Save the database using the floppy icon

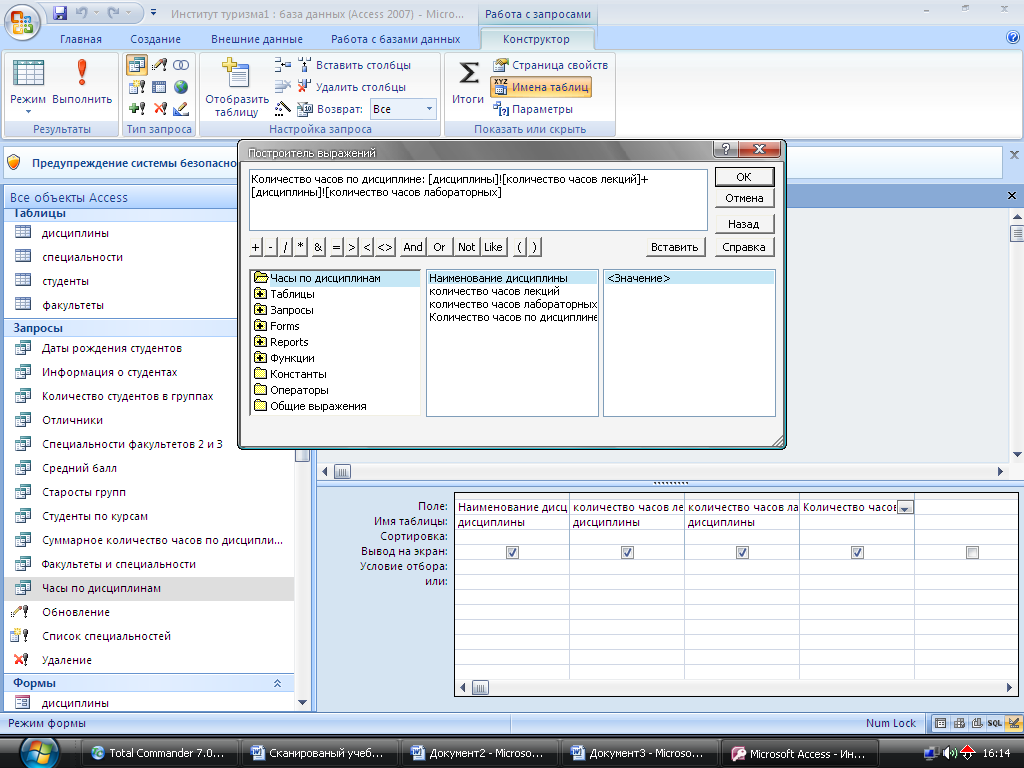(60, 12)
